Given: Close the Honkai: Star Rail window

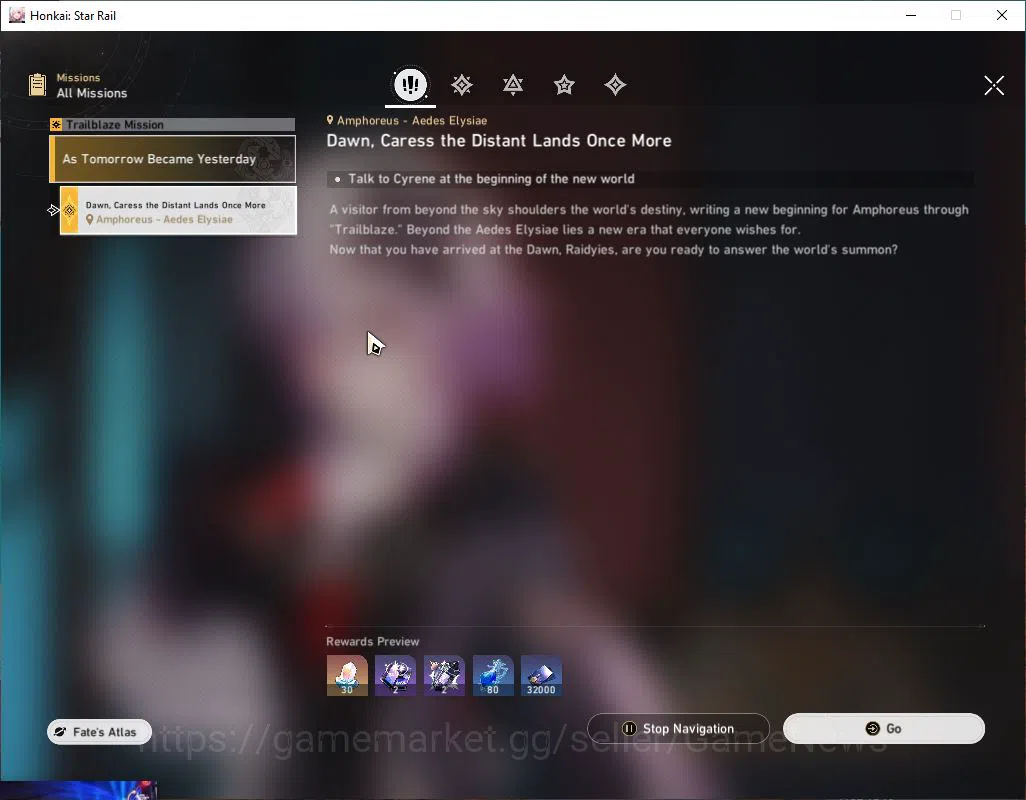Looking at the screenshot, I should (x=1001, y=15).
